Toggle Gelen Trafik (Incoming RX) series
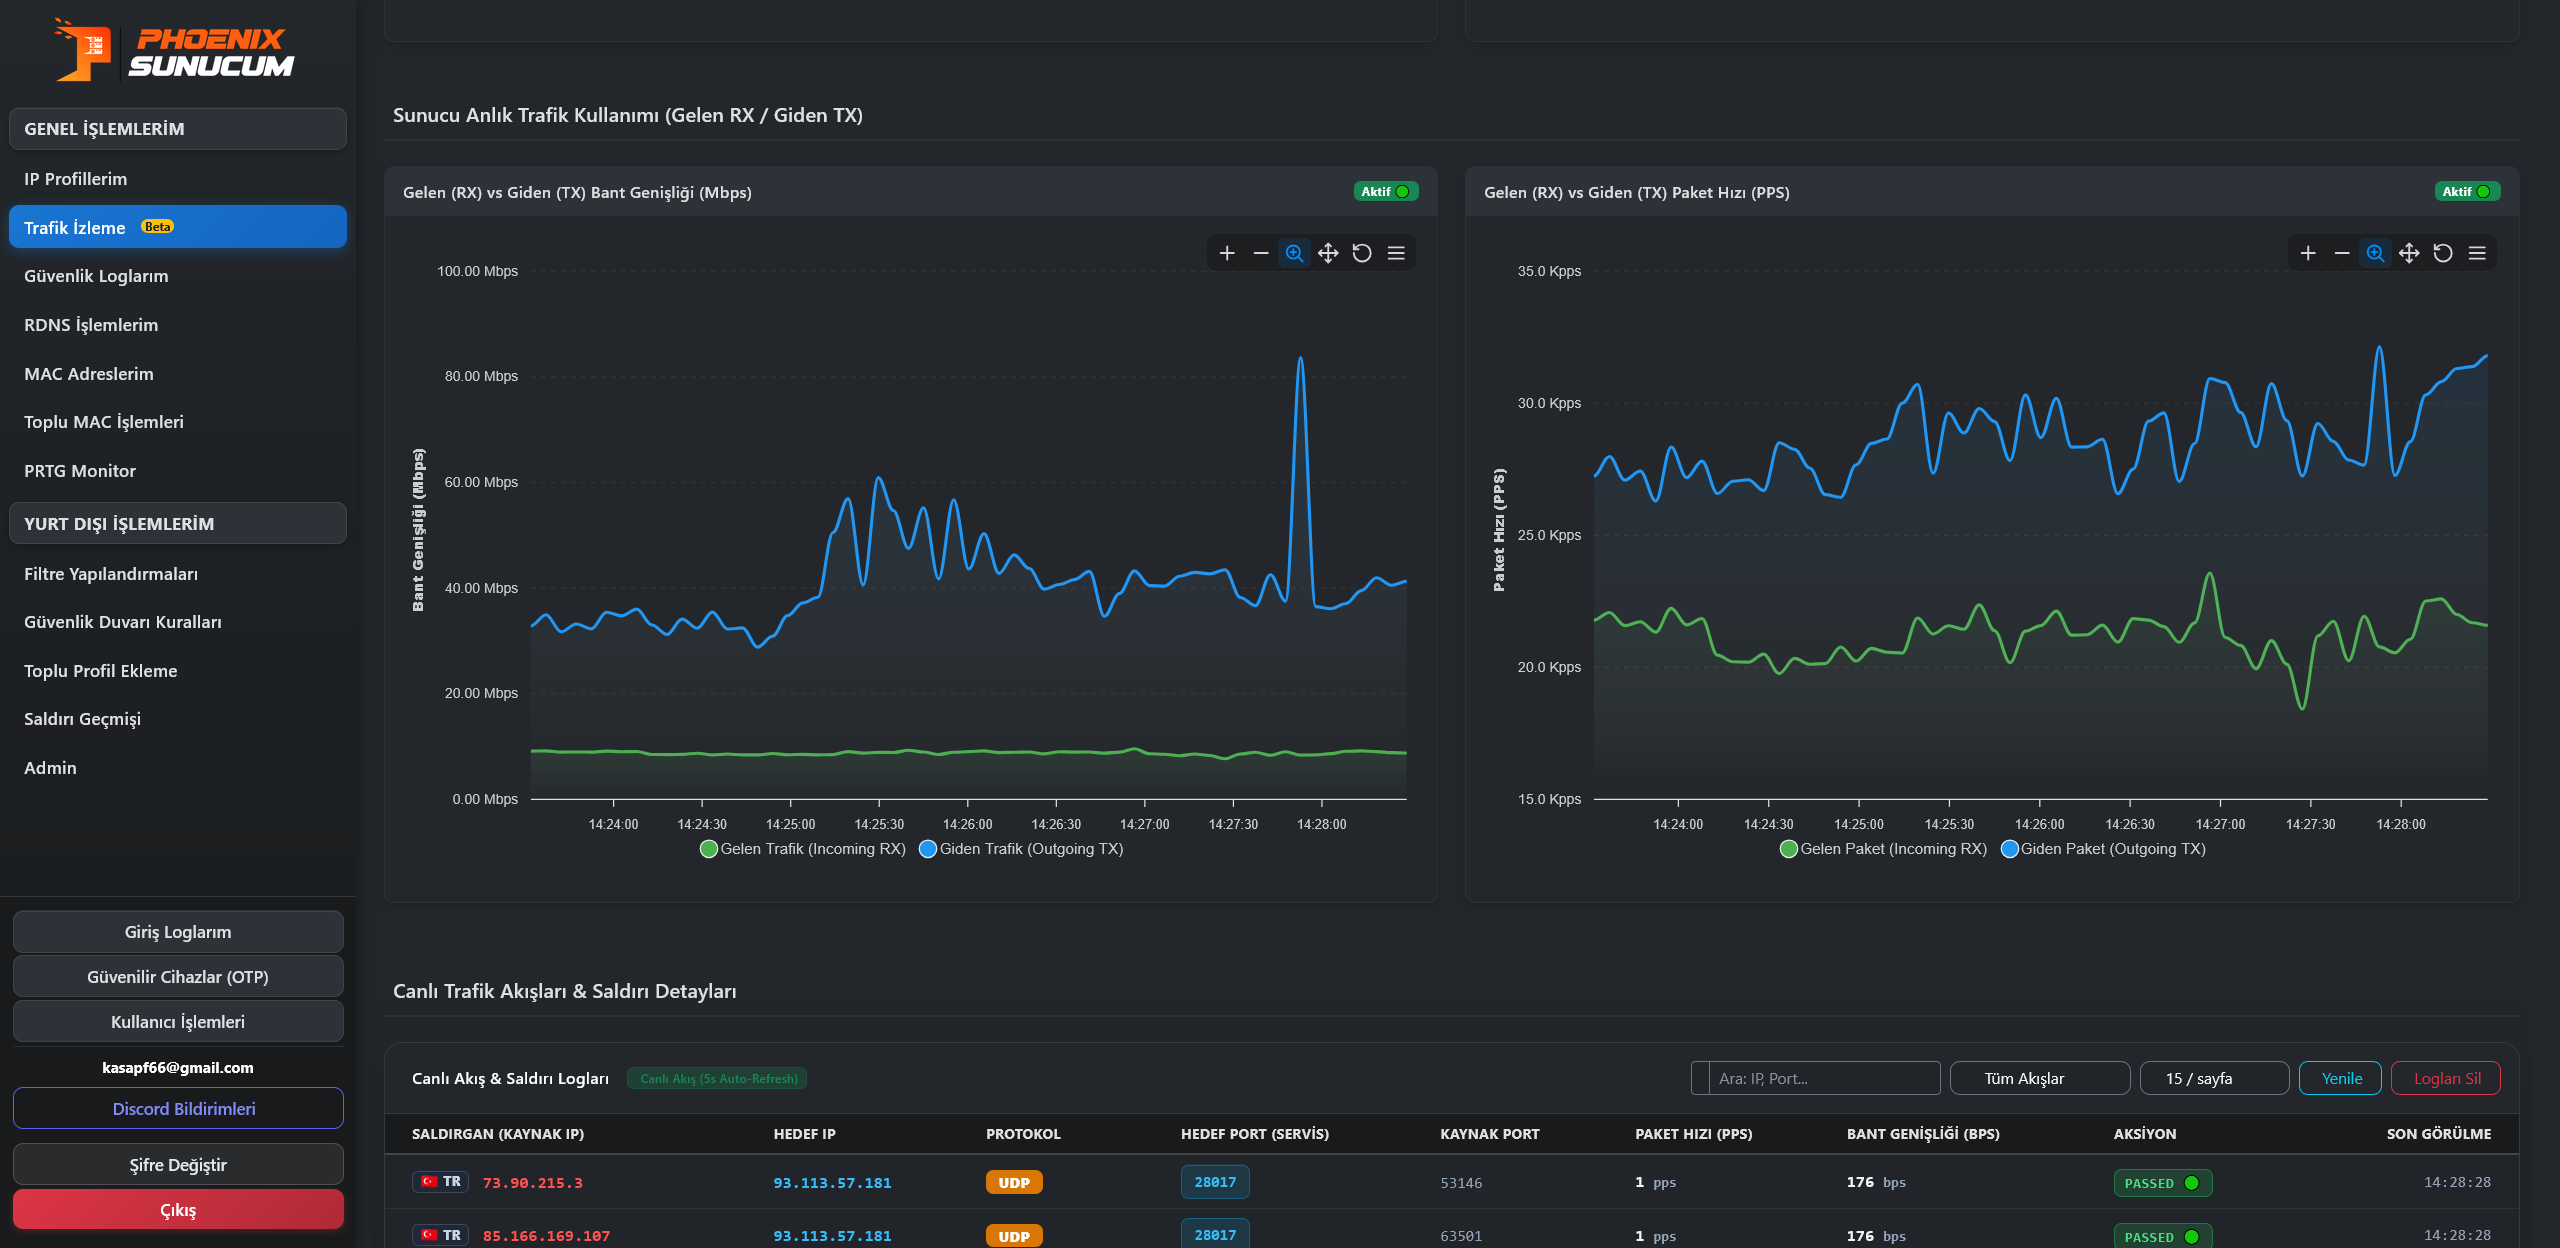 click(x=803, y=849)
